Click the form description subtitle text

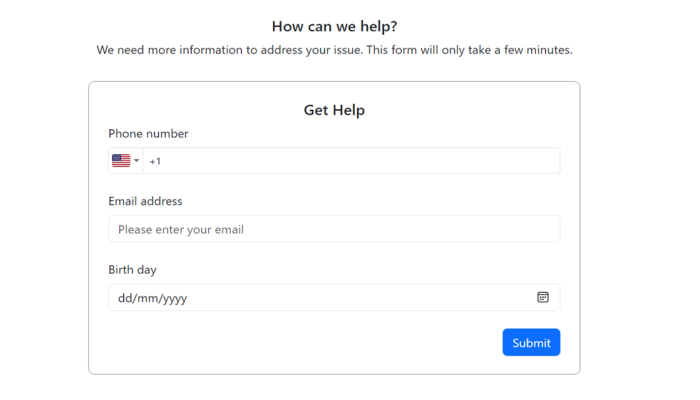coord(334,50)
